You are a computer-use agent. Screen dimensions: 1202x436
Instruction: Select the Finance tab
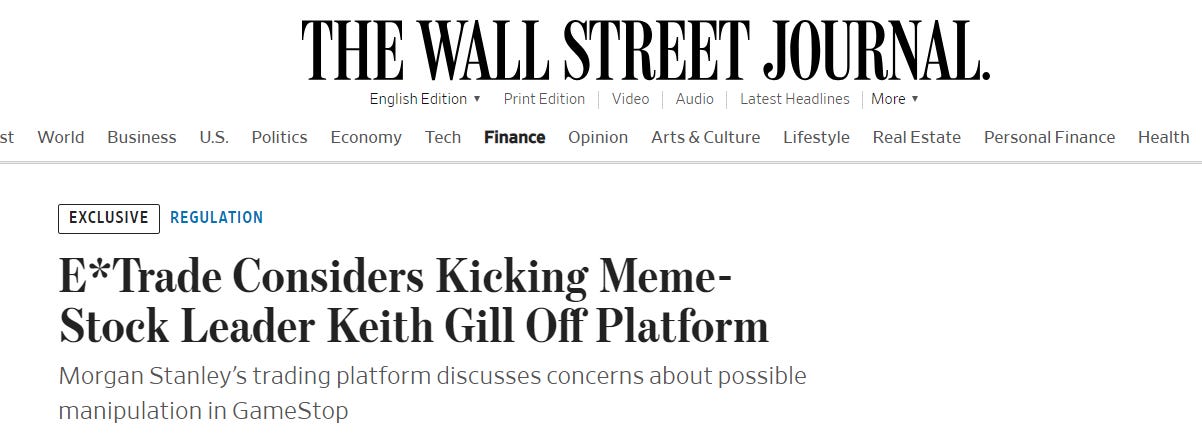[x=514, y=138]
